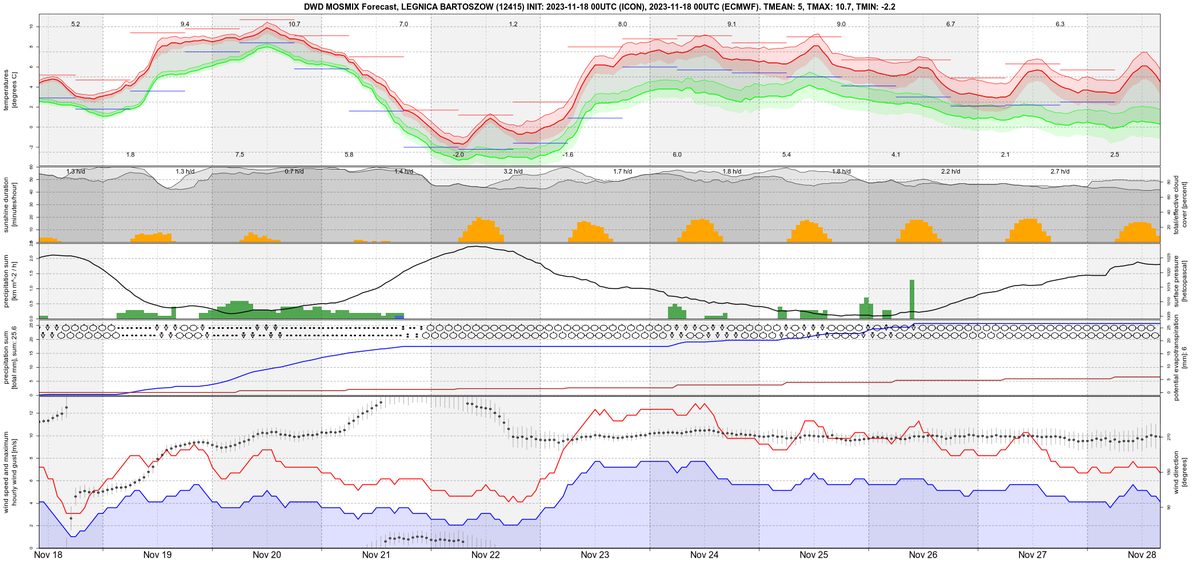Click the daily max value 8.0
The image size is (1200, 571).
(622, 23)
